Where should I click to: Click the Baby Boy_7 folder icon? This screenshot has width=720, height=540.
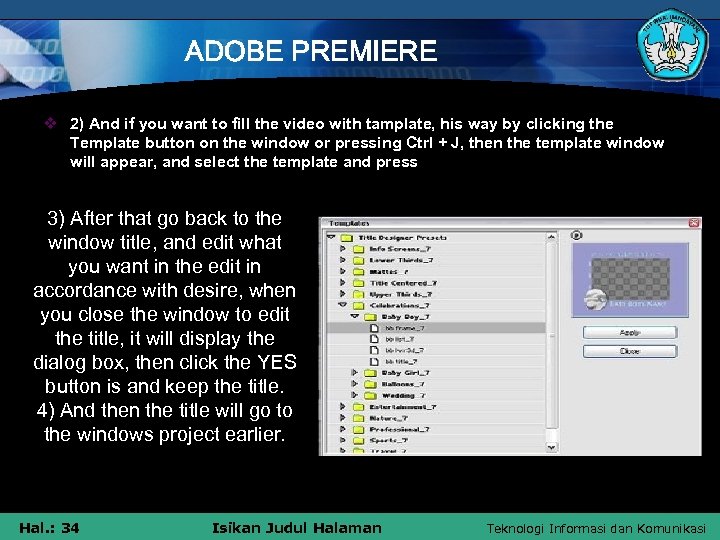(370, 317)
